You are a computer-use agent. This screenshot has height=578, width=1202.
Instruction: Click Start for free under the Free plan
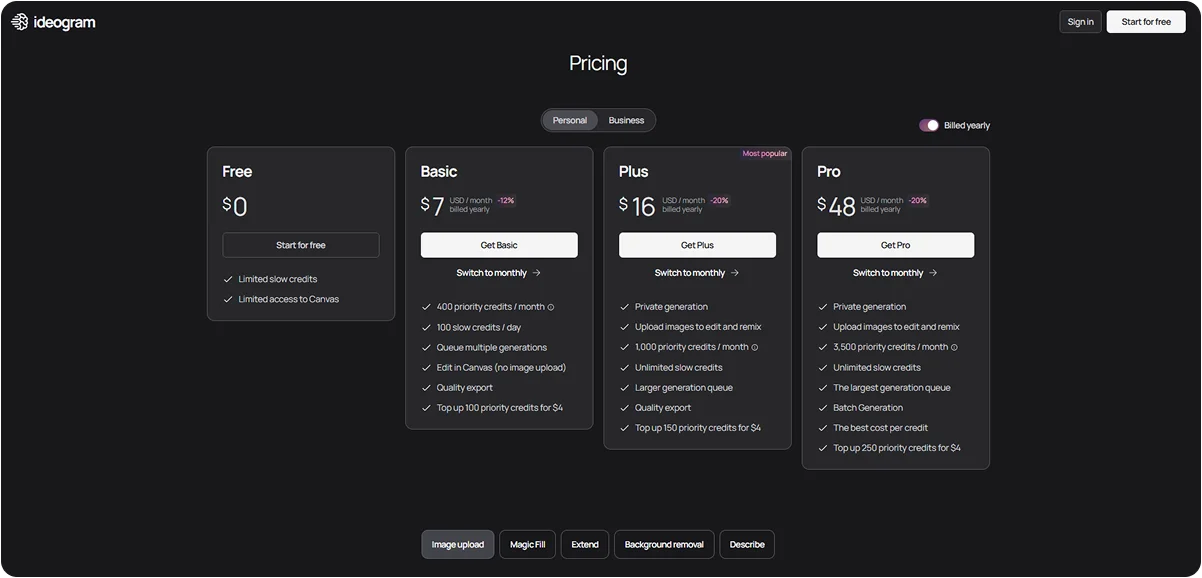click(x=300, y=244)
